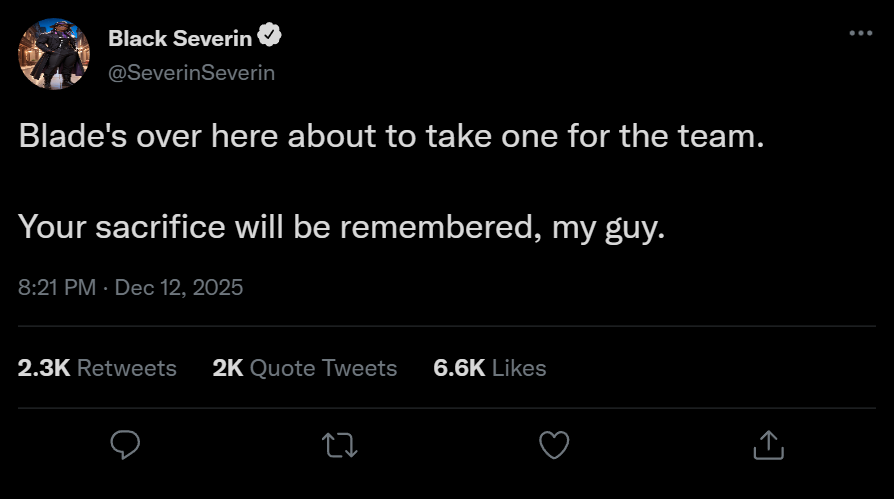The height and width of the screenshot is (499, 894).
Task: View the 2.3K Retweets list
Action: point(97,368)
